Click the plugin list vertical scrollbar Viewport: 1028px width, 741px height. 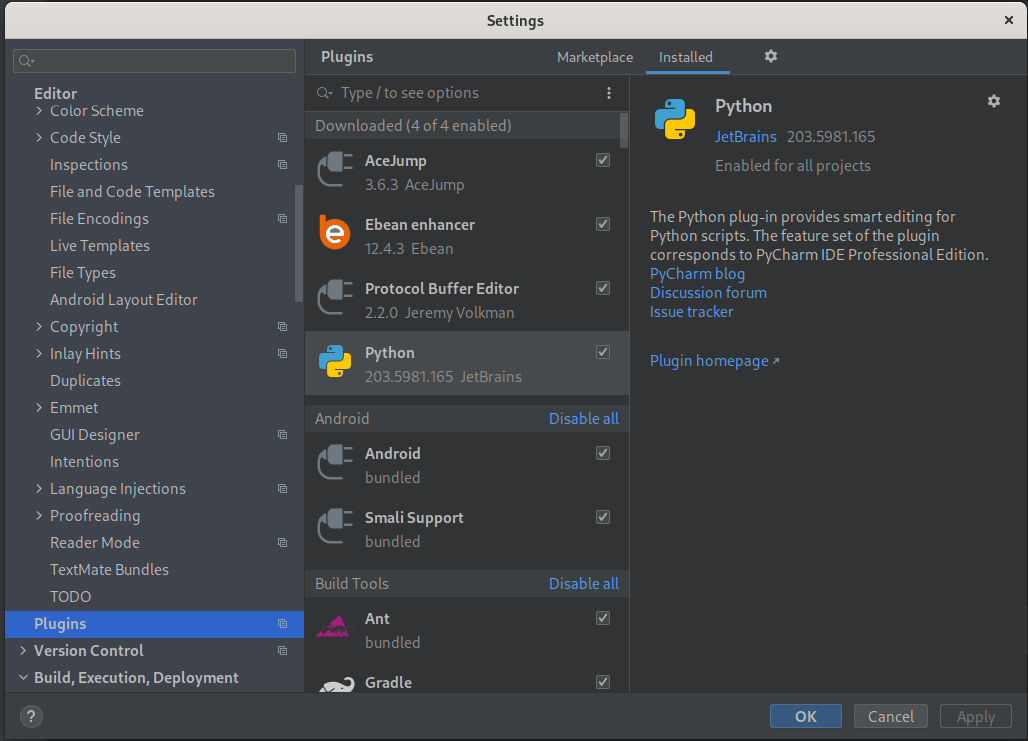(x=624, y=130)
